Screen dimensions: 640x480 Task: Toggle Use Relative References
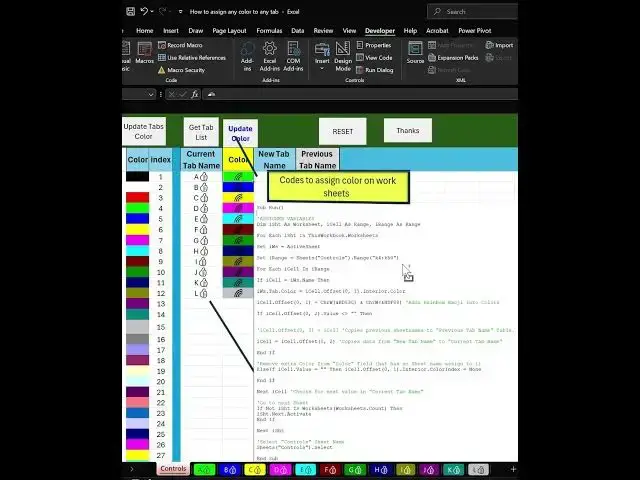pyautogui.click(x=192, y=58)
